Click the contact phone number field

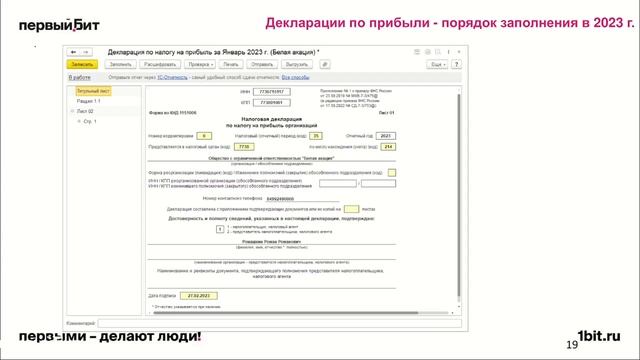302,199
